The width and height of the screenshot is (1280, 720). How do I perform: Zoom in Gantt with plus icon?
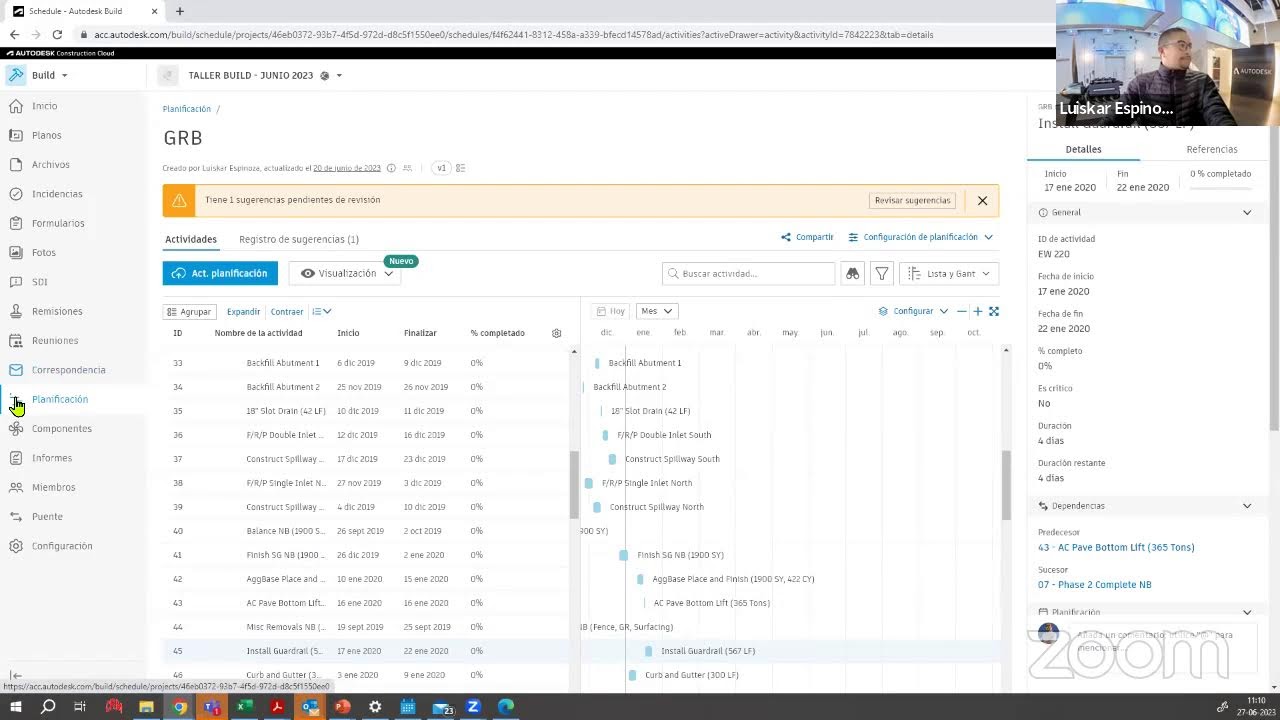(x=977, y=311)
